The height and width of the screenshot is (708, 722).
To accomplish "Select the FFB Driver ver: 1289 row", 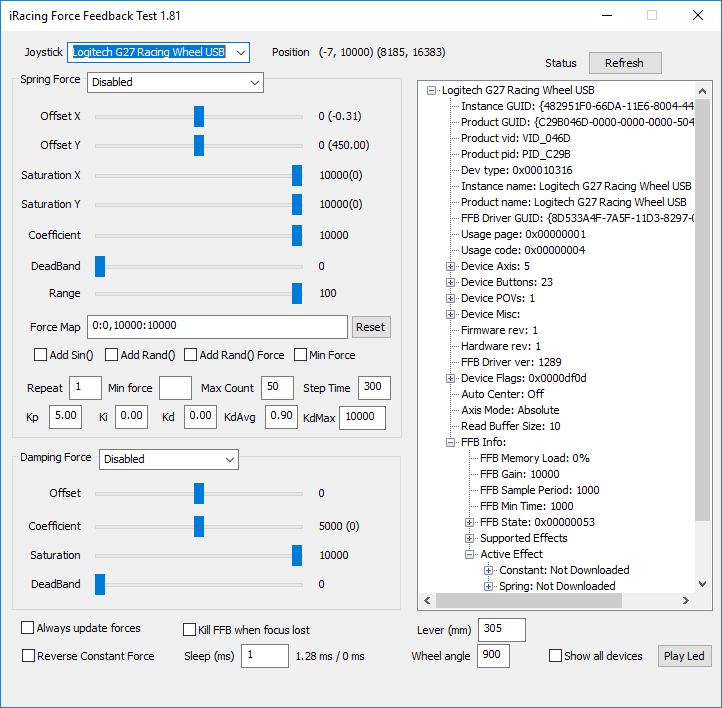I will point(511,363).
